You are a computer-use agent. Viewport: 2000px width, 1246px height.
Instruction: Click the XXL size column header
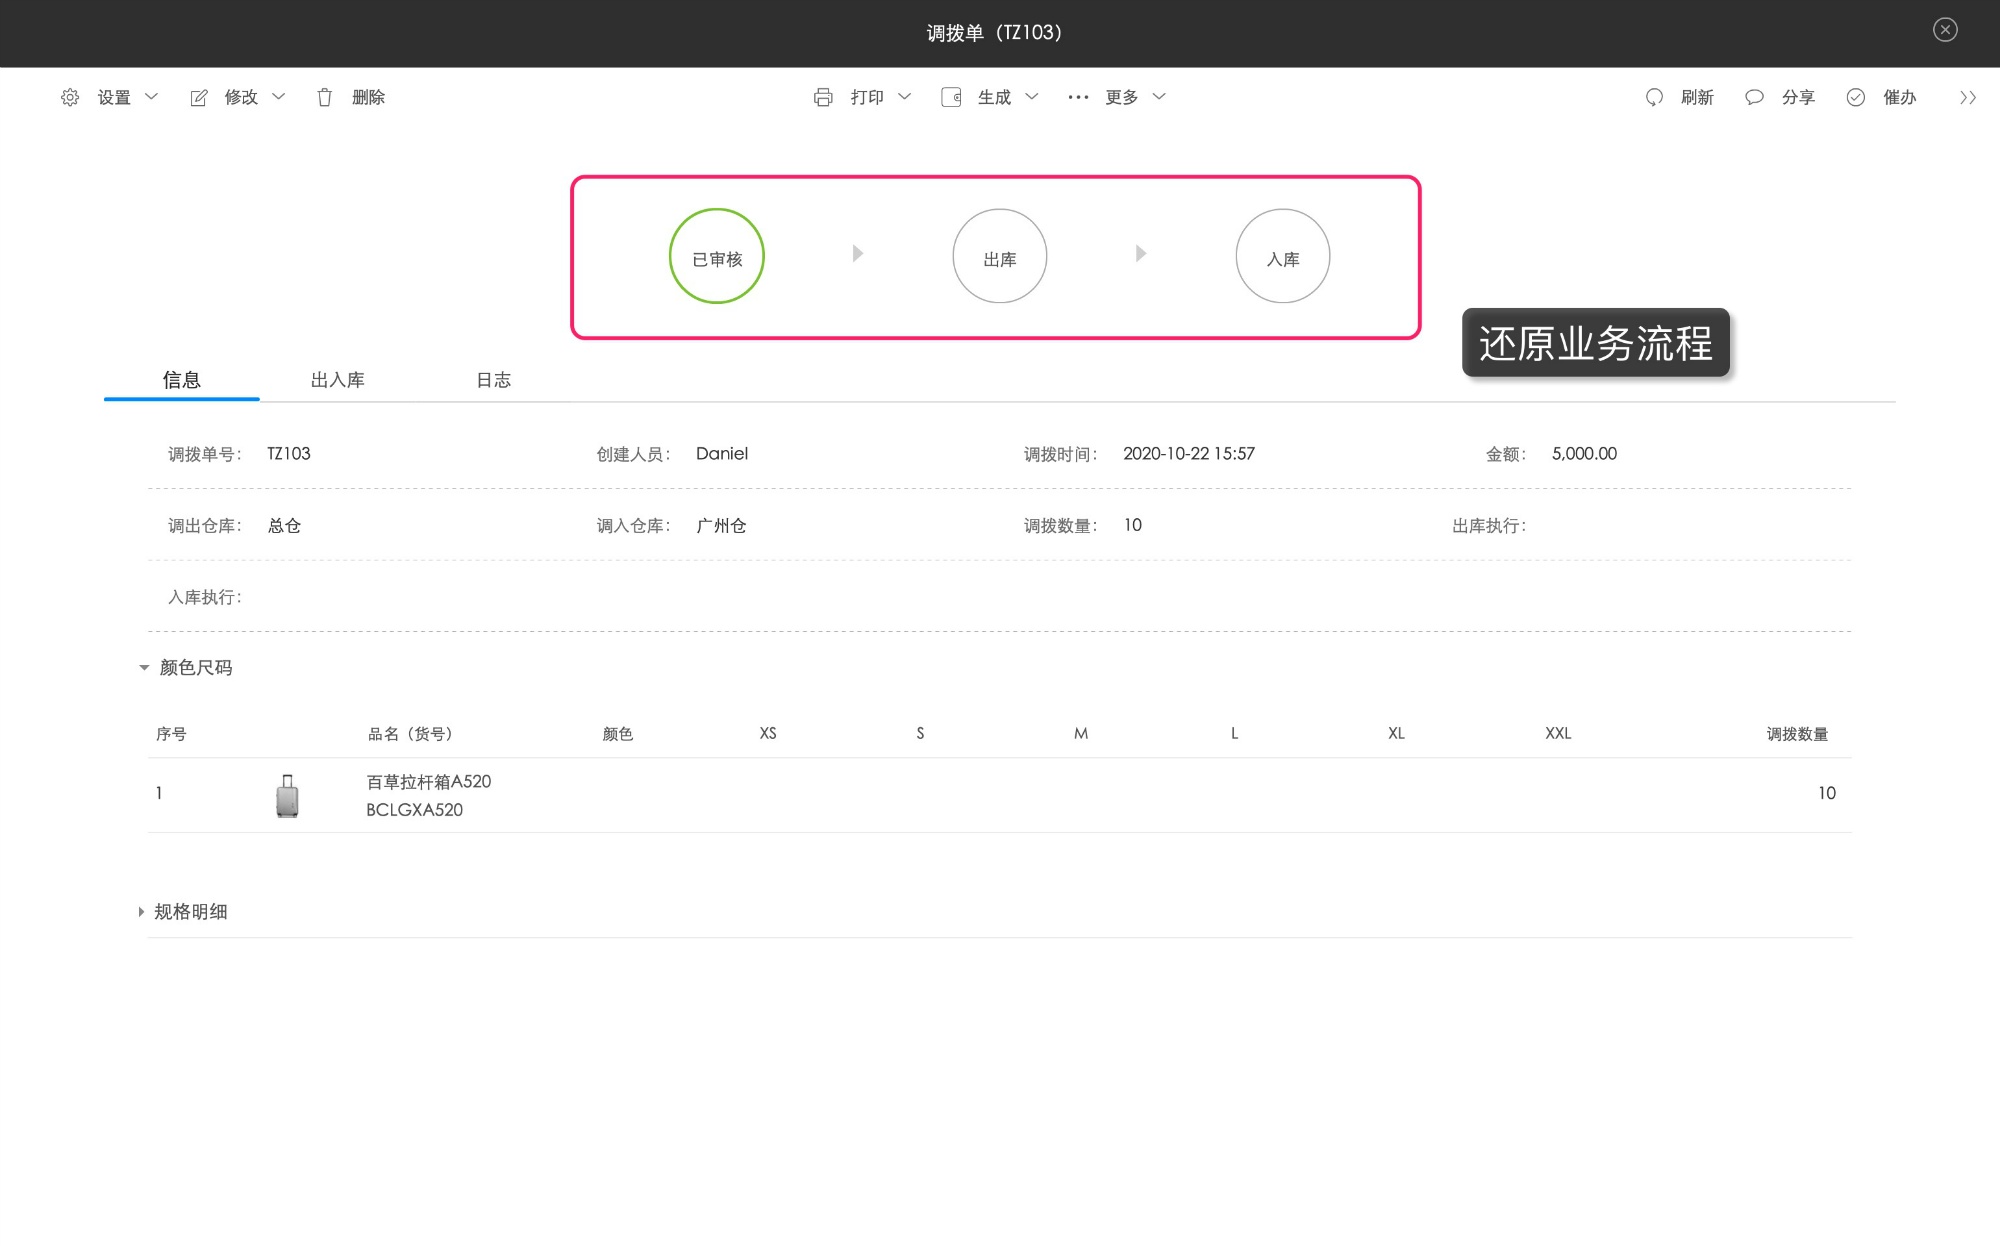pos(1558,734)
